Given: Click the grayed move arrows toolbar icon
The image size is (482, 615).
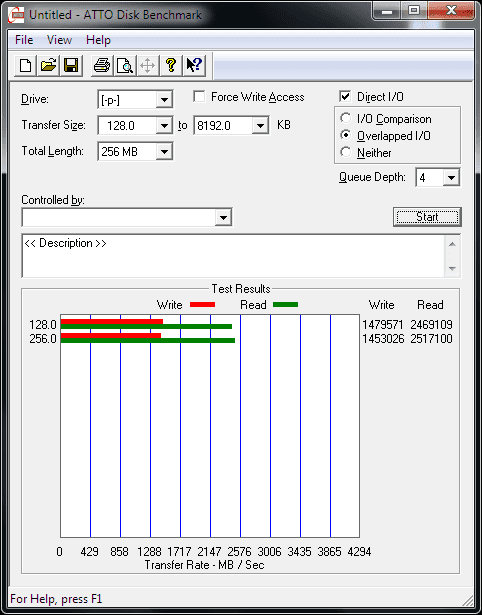Looking at the screenshot, I should click(147, 65).
